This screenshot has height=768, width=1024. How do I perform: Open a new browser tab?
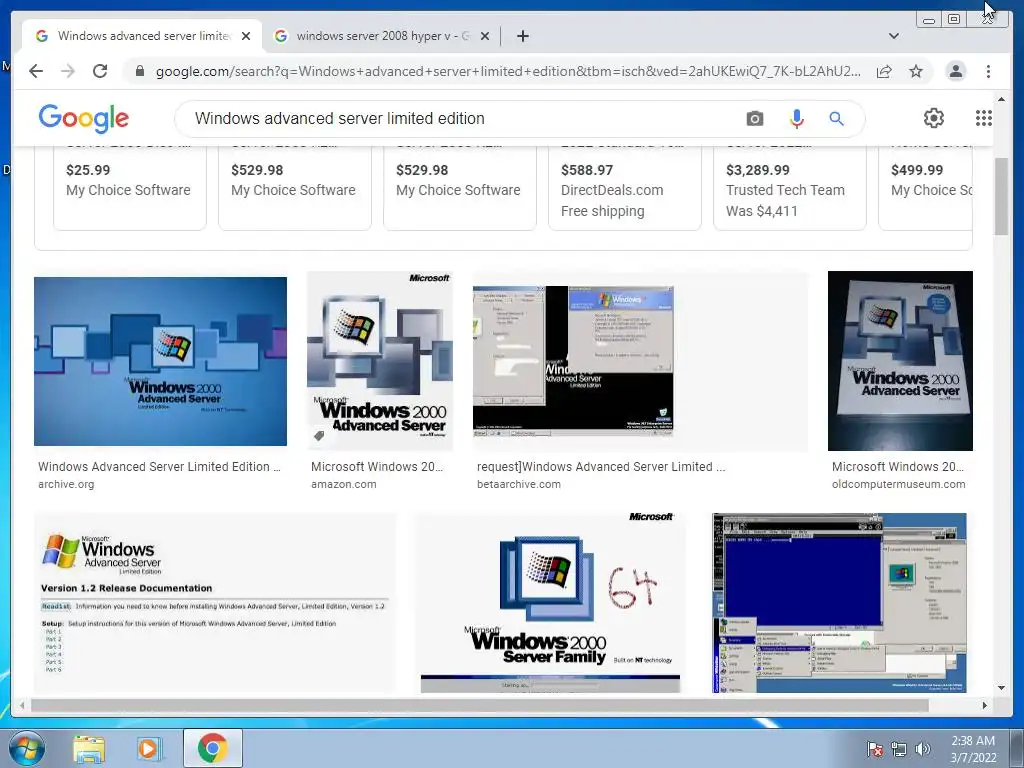pyautogui.click(x=522, y=36)
